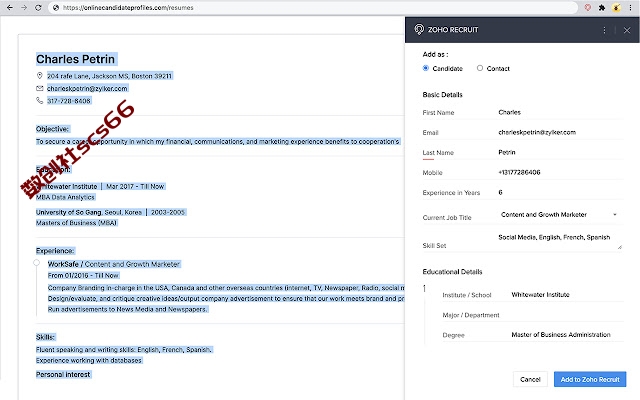Click the Objective: heading
This screenshot has height=400, width=640.
pyautogui.click(x=52, y=129)
